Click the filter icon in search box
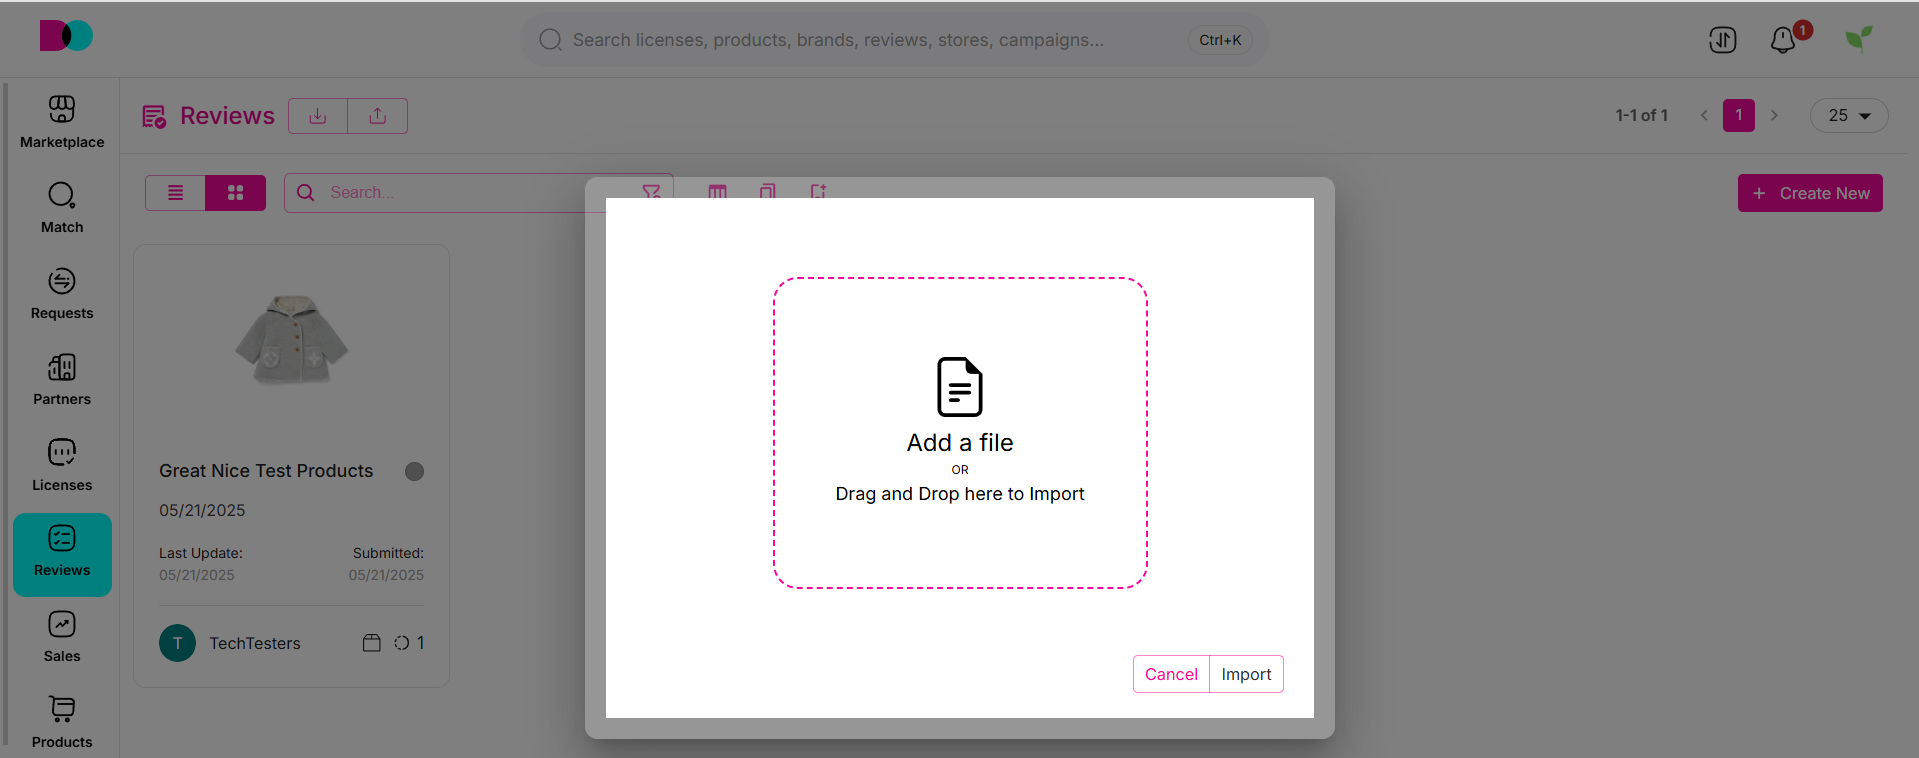This screenshot has height=758, width=1919. click(x=651, y=191)
